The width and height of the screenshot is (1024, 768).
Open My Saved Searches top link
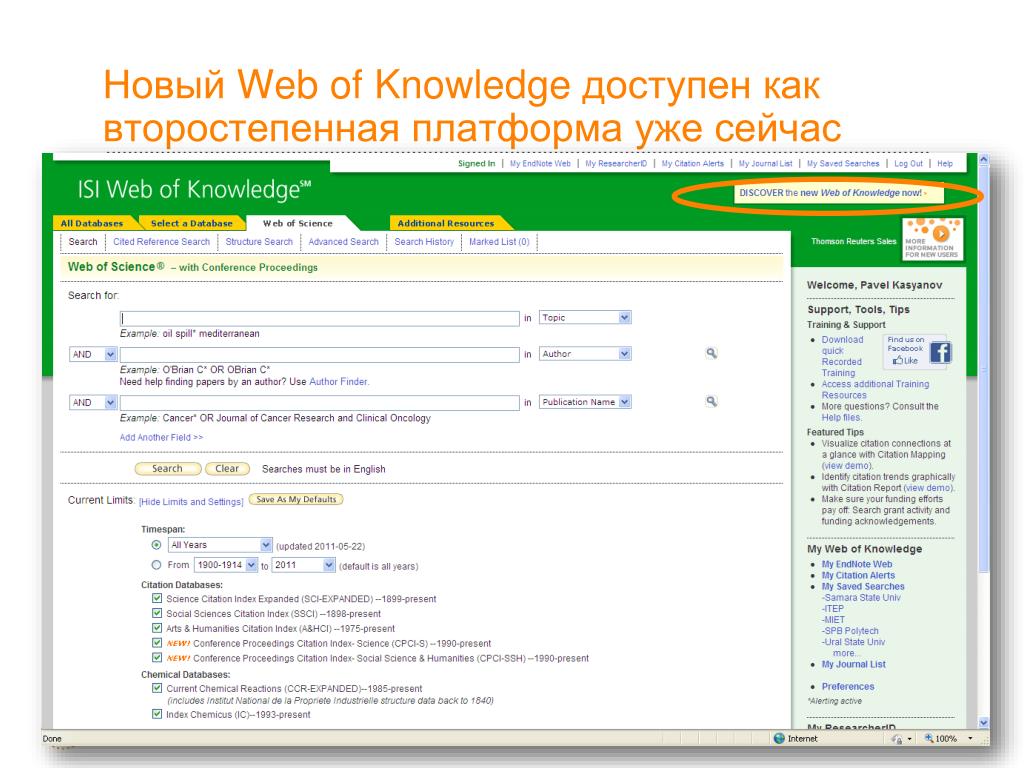coord(843,164)
